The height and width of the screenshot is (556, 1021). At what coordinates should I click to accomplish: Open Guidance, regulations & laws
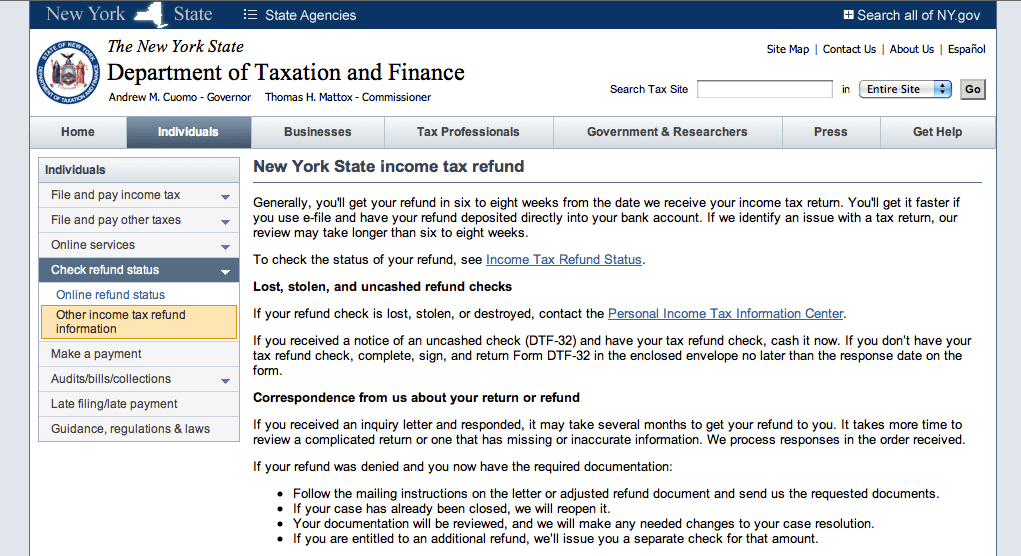coord(130,429)
